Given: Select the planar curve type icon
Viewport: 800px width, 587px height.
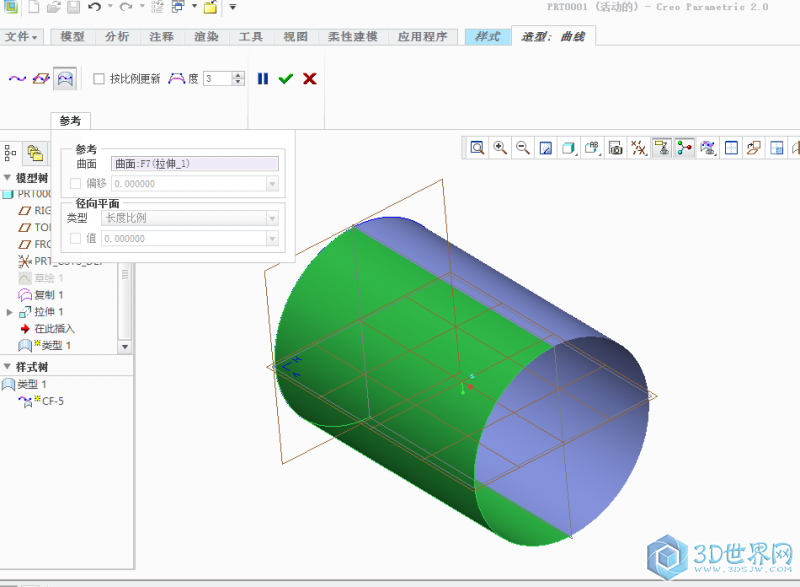Looking at the screenshot, I should pyautogui.click(x=41, y=79).
